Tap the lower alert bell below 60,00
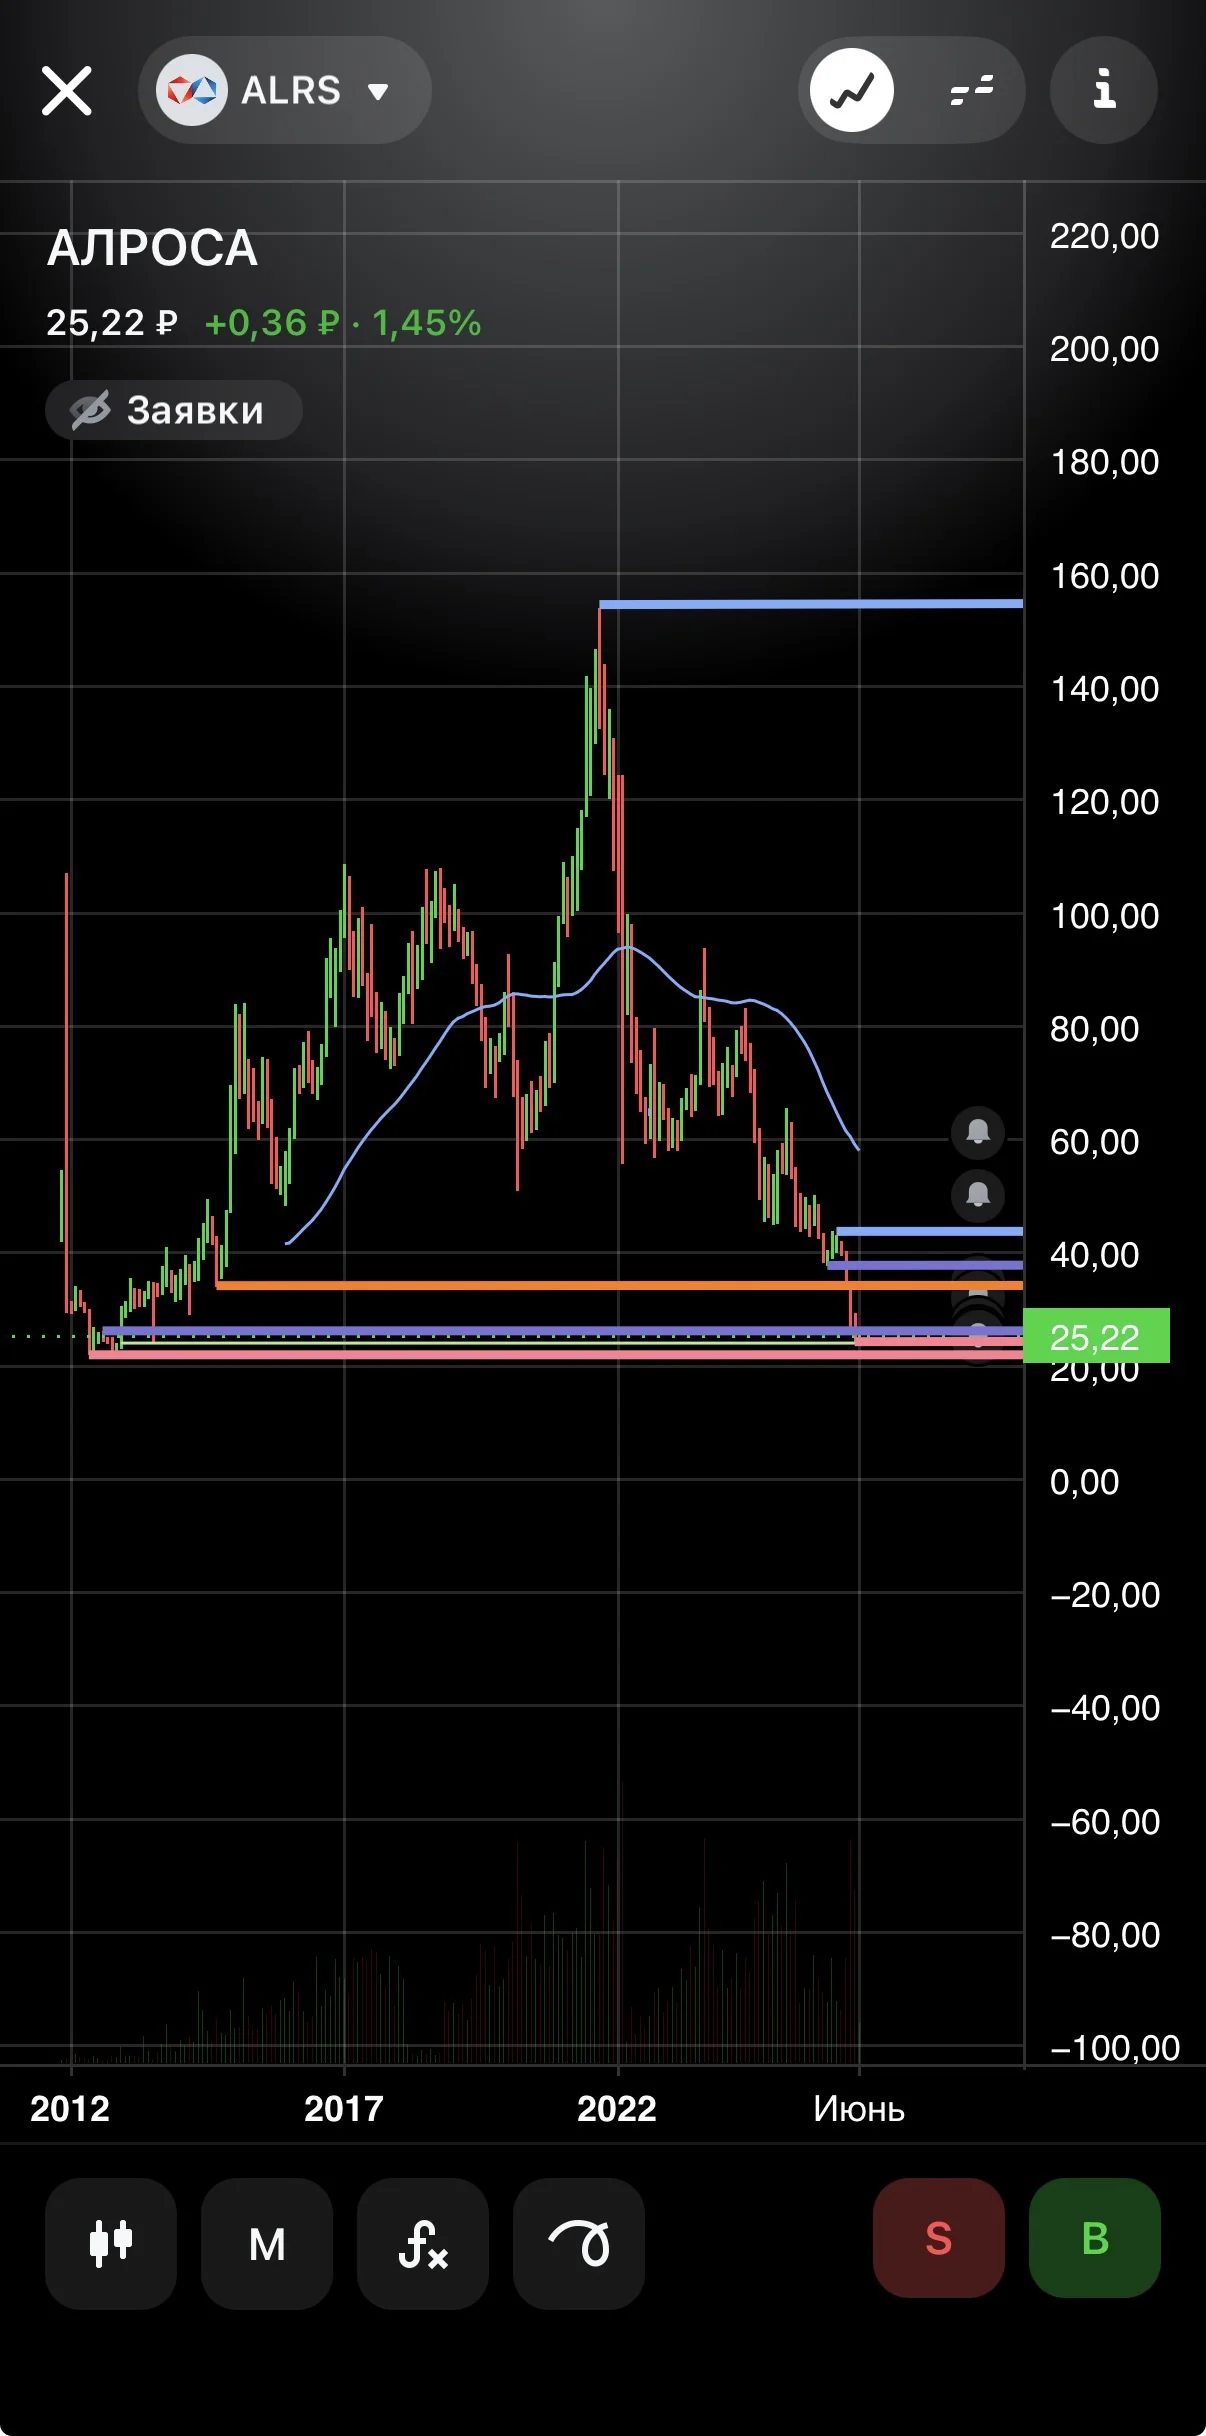The image size is (1206, 2436). 978,1195
